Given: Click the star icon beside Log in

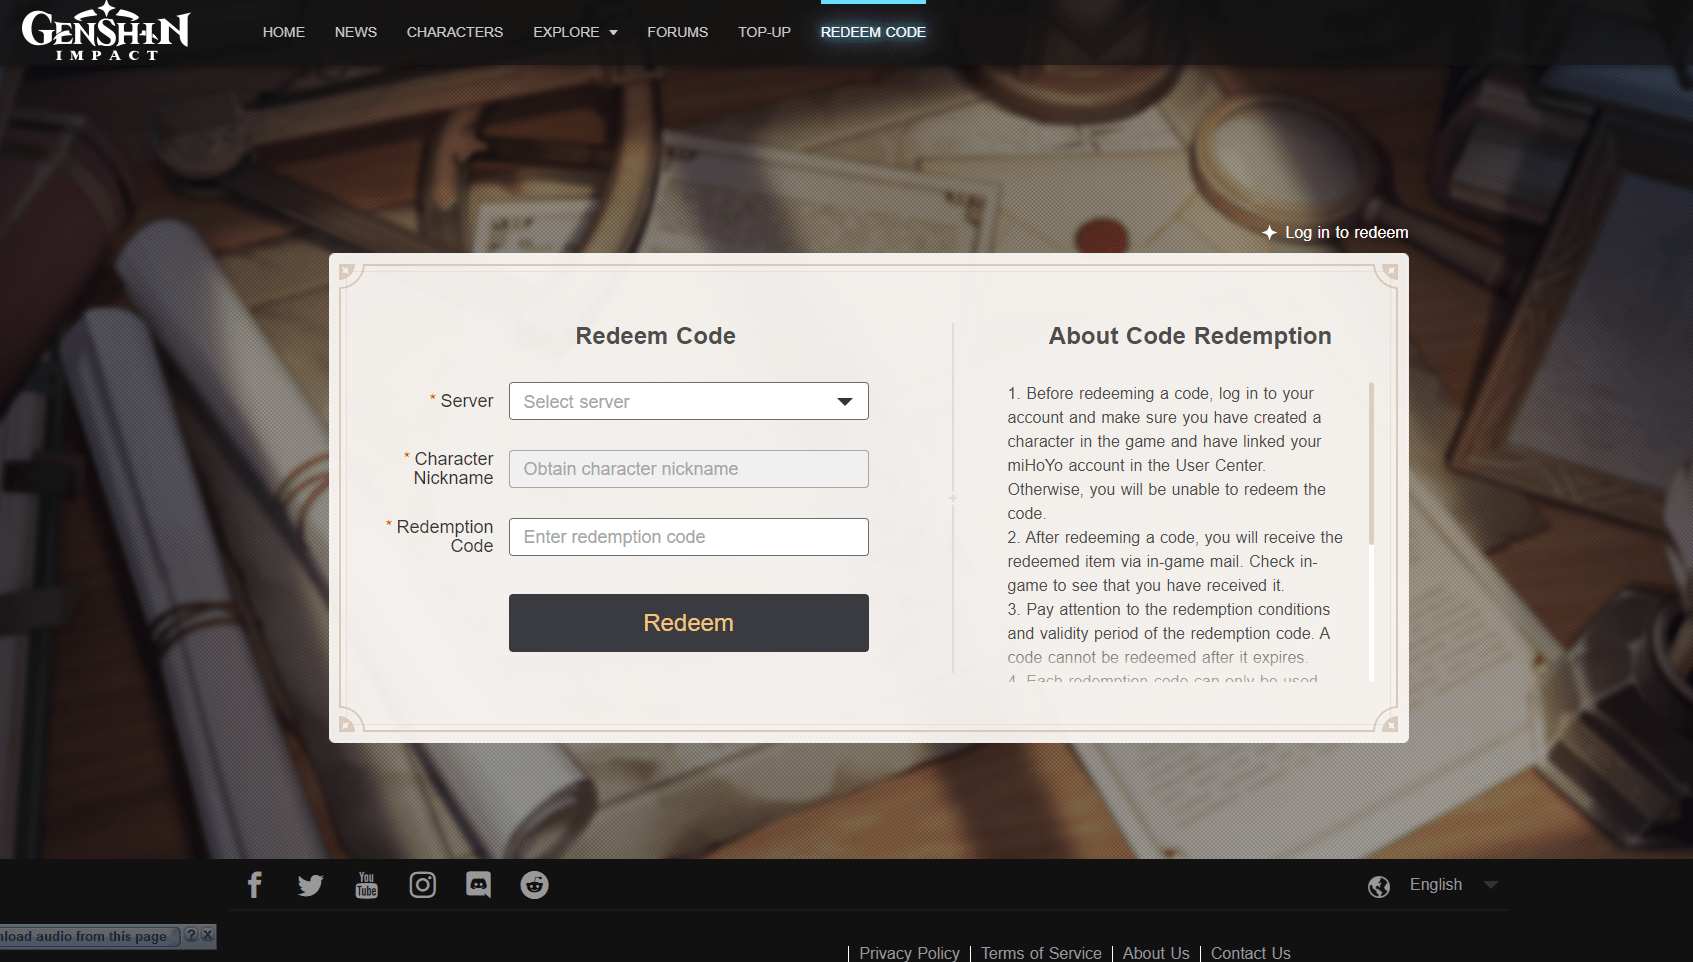Looking at the screenshot, I should click(1269, 232).
